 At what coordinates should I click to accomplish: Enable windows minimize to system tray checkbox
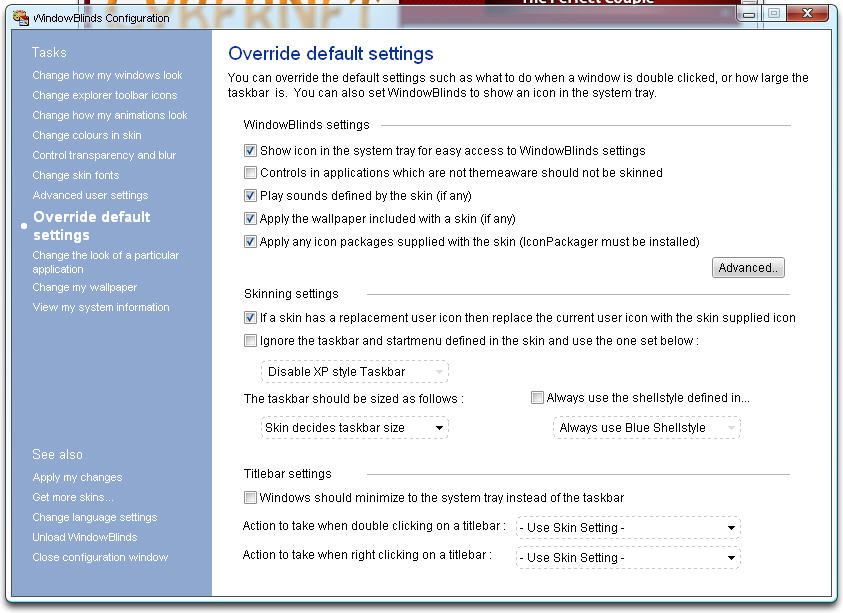coord(250,497)
